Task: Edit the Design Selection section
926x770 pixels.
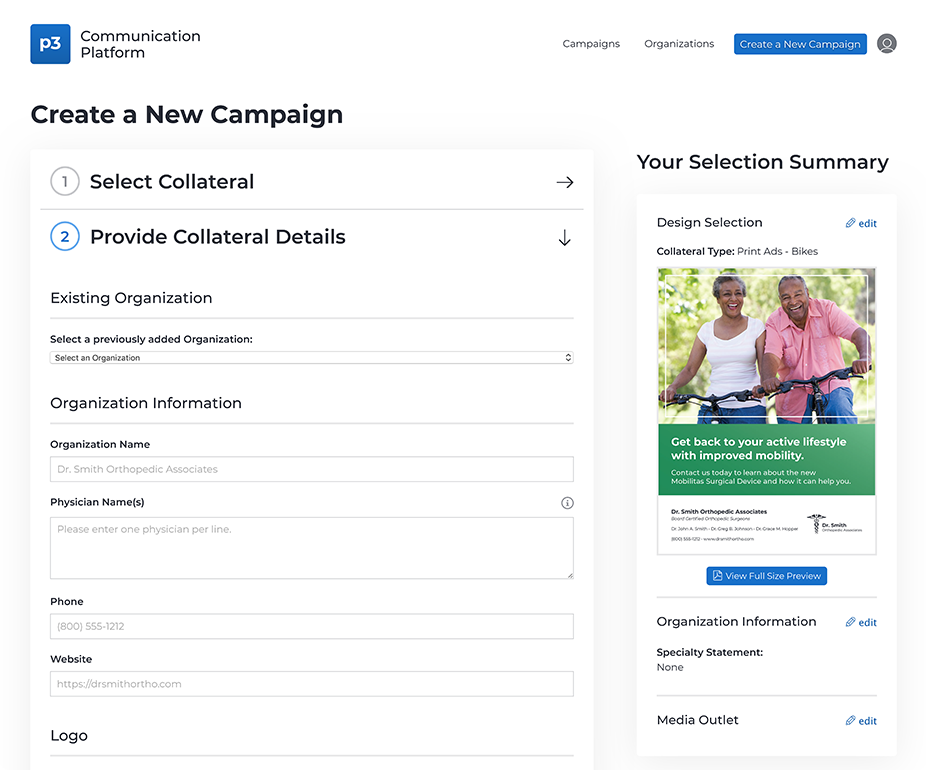Action: tap(861, 223)
